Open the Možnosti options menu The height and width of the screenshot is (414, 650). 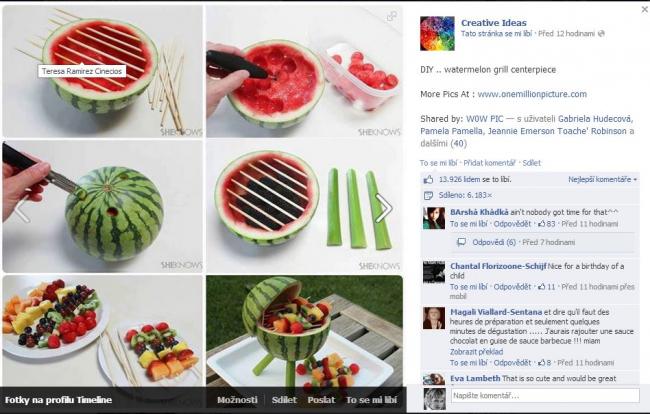click(237, 400)
